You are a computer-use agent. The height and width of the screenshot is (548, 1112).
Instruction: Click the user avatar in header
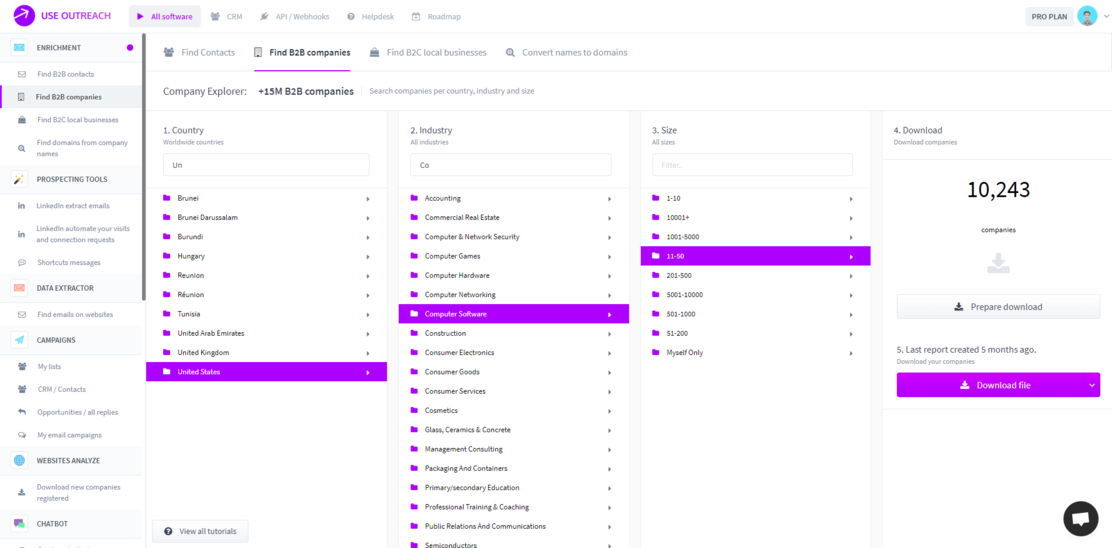click(x=1087, y=16)
